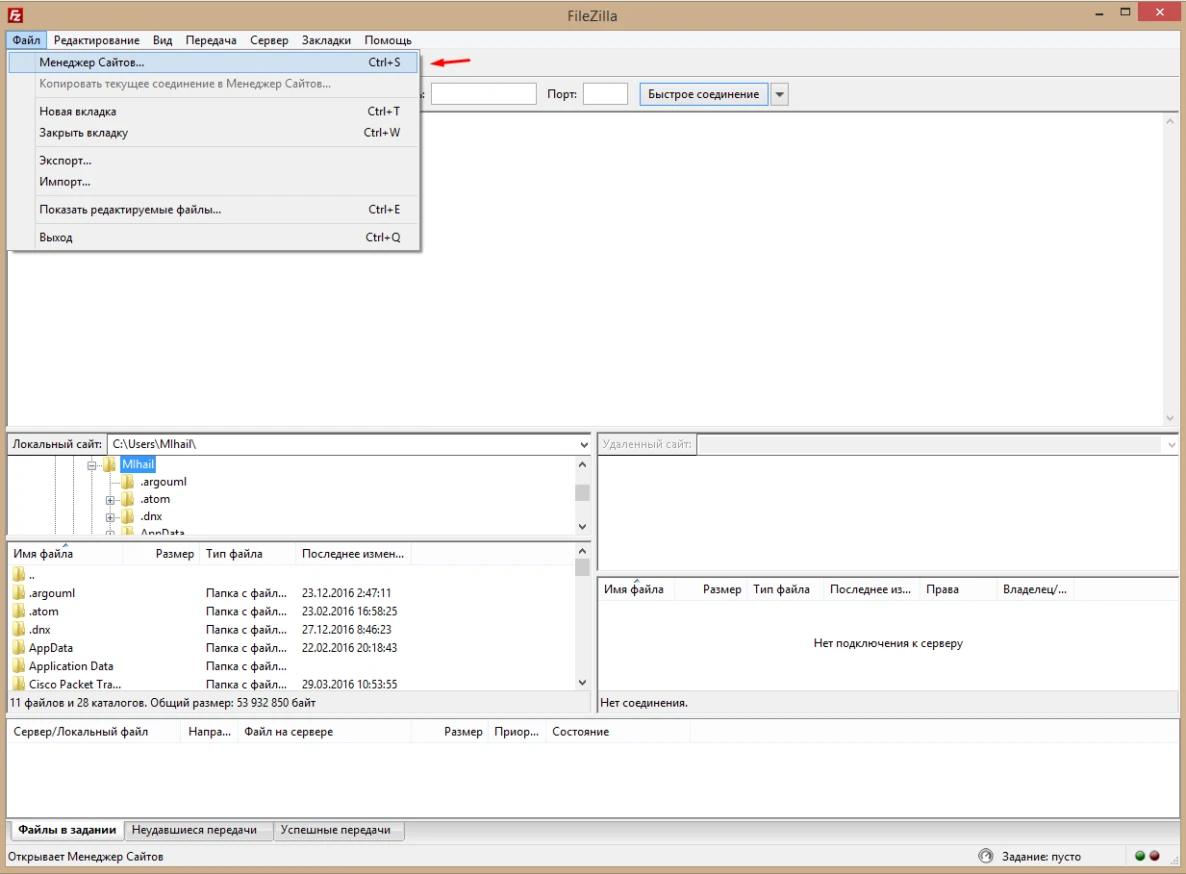This screenshot has height=874, width=1186.
Task: Open the local site path dropdown
Action: 582,444
